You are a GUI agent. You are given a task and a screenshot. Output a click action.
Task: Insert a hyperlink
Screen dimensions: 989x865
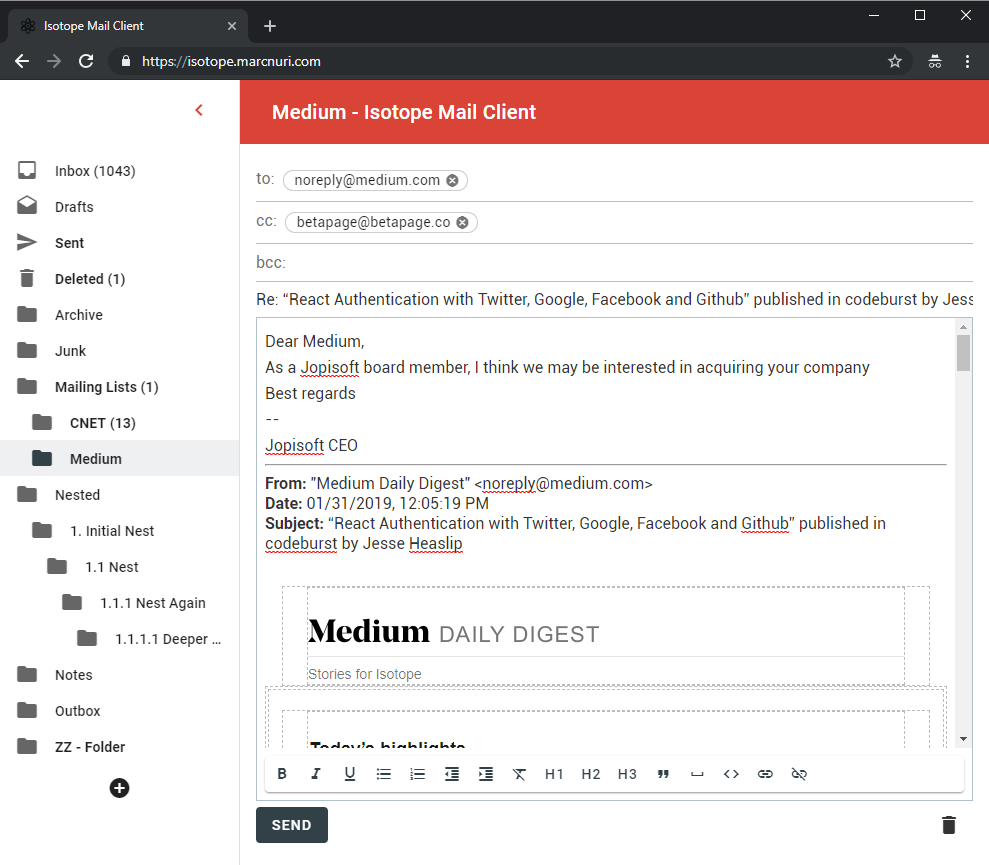(765, 774)
